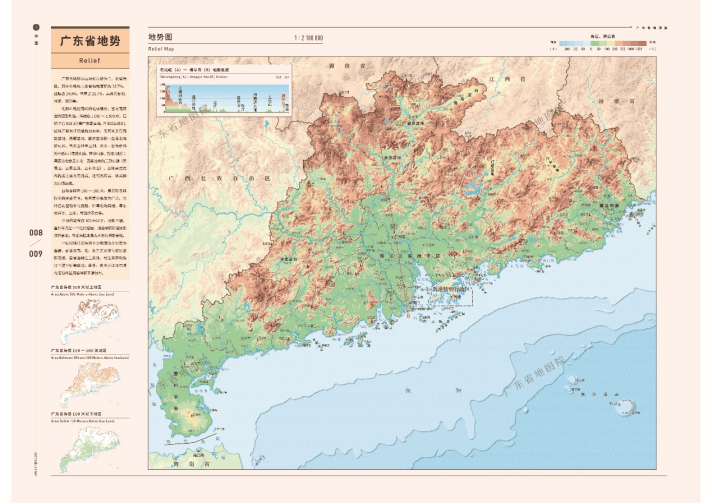This screenshot has height=504, width=712.
Task: Pick the darkest brown swatch in elevation legend
Action: [641, 44]
